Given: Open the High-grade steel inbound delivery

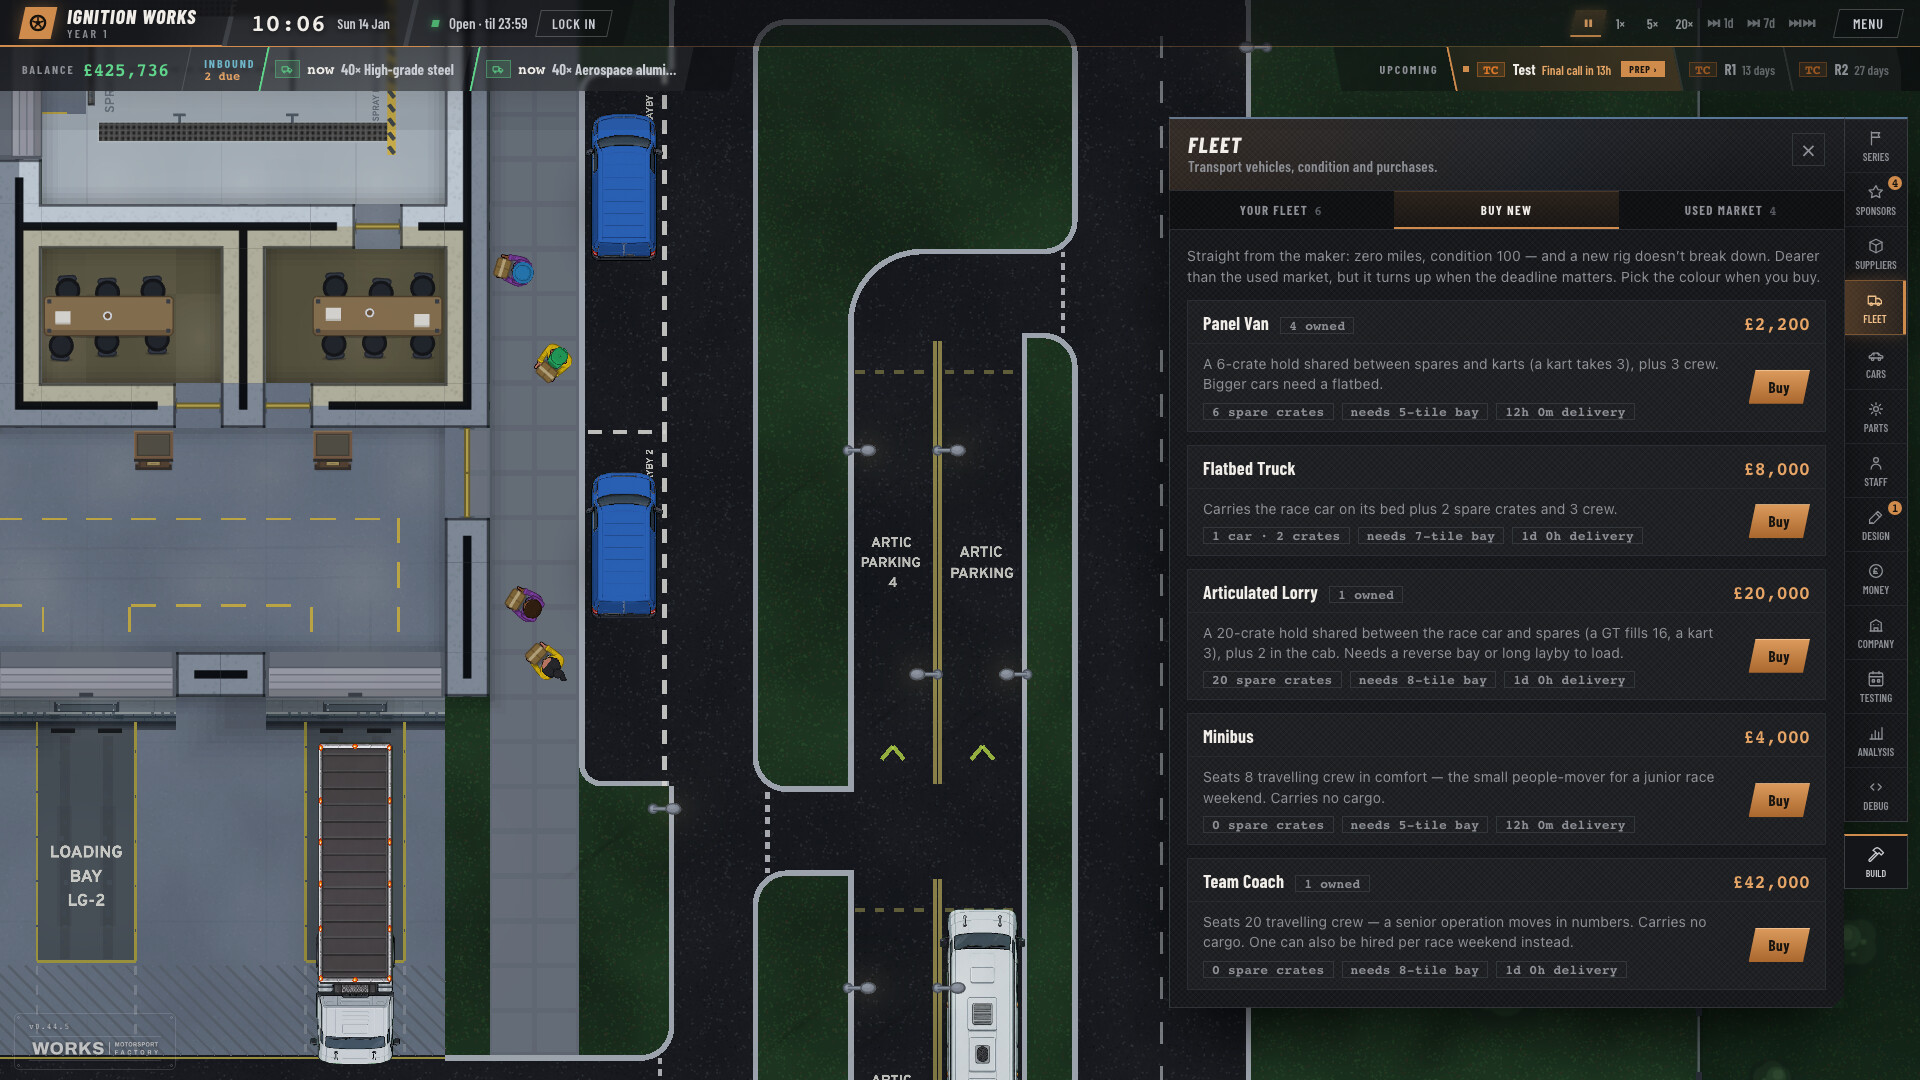Looking at the screenshot, I should click(x=366, y=70).
